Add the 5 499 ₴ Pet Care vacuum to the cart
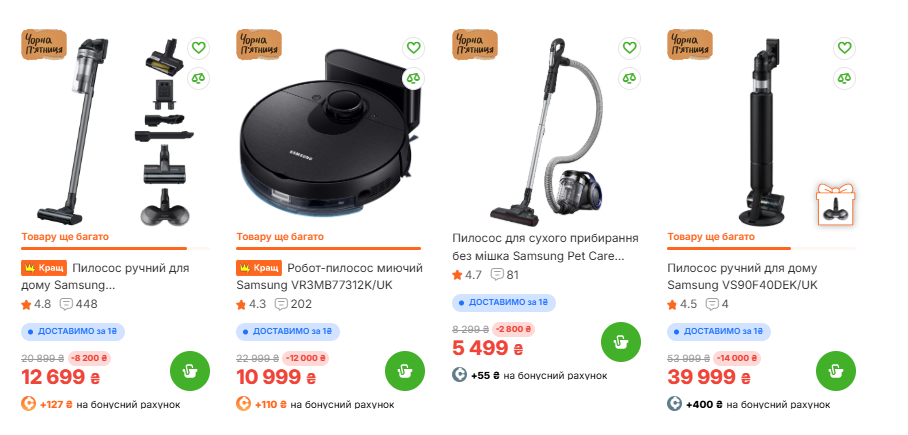908x435 pixels. tap(621, 342)
